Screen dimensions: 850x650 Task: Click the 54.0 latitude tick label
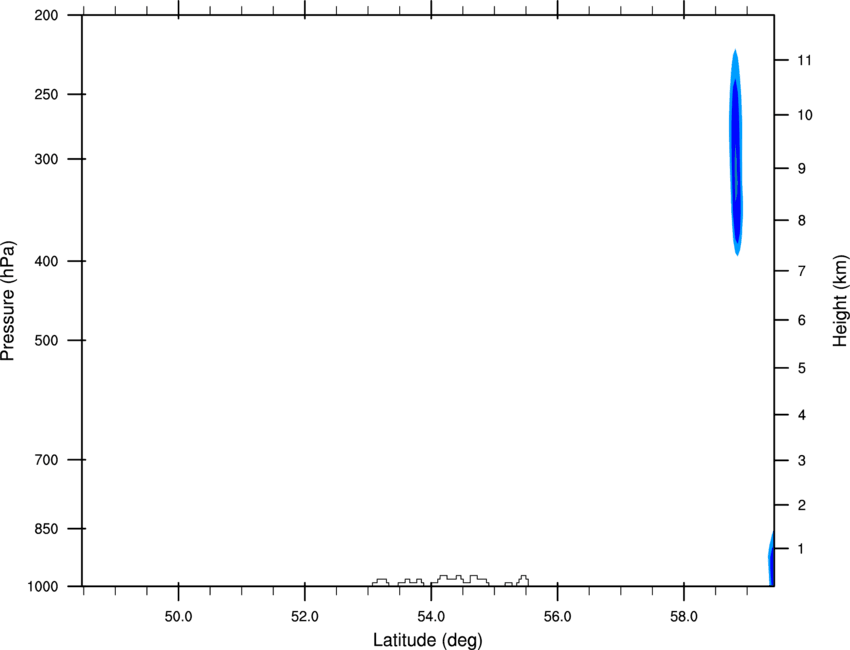pos(431,617)
